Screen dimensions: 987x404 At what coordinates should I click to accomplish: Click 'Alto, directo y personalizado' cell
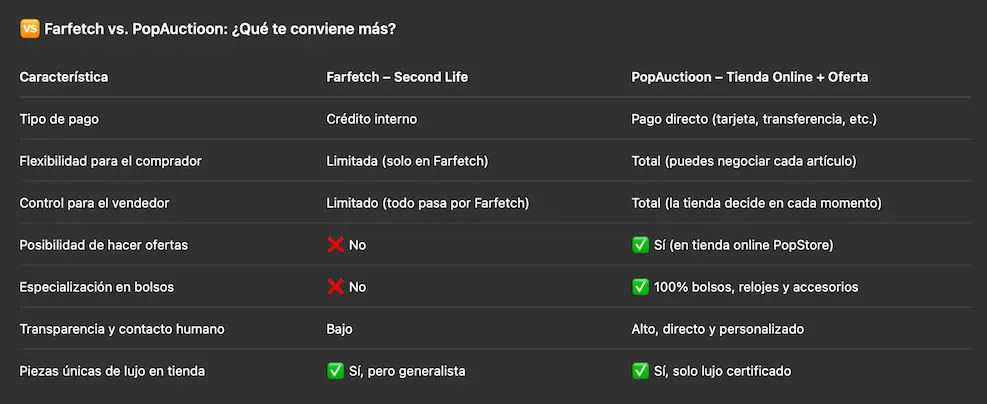pos(718,329)
